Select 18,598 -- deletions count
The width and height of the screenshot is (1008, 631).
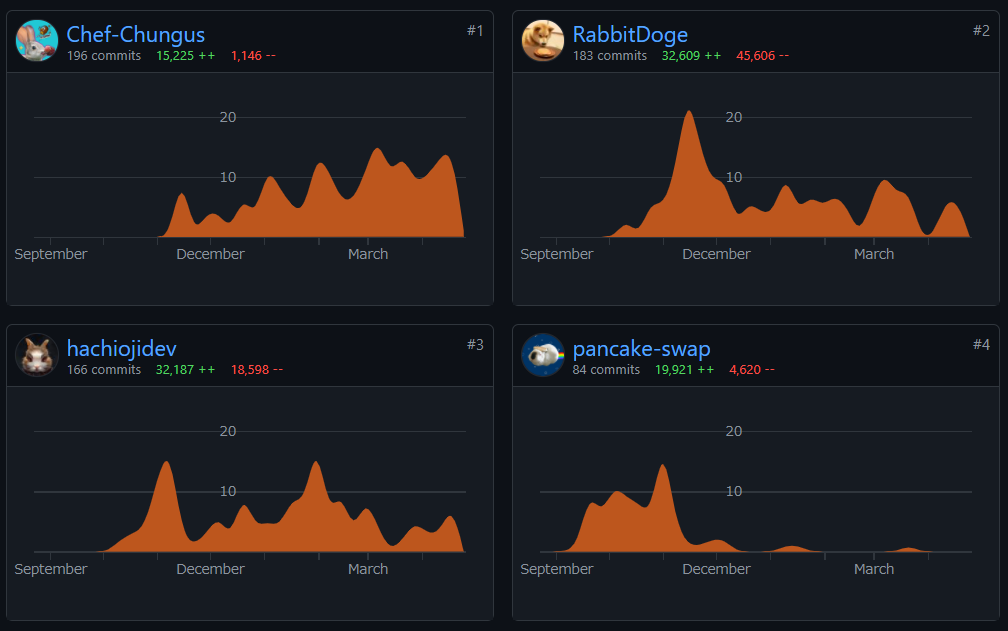click(257, 369)
